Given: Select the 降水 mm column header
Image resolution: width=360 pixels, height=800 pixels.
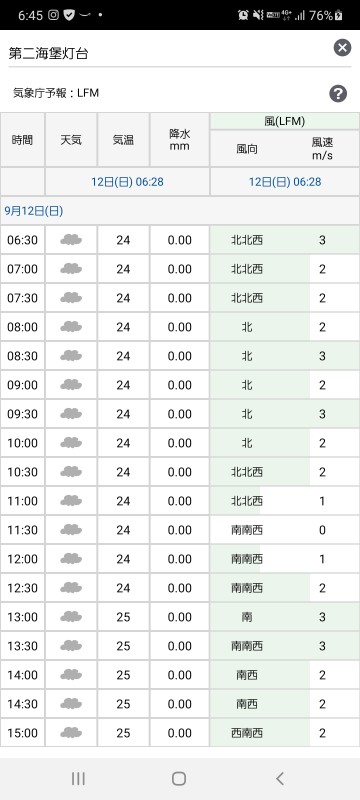Looking at the screenshot, I should tap(179, 140).
